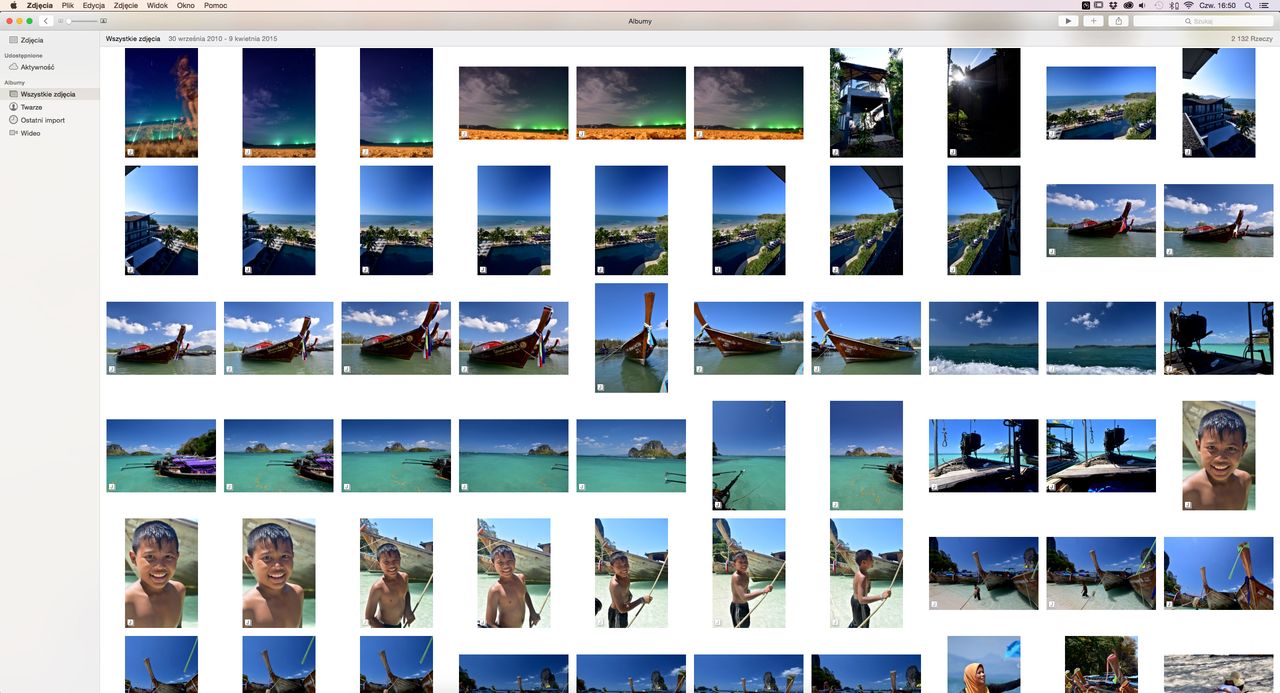The height and width of the screenshot is (693, 1280).
Task: Open the Plik menu
Action: click(68, 5)
